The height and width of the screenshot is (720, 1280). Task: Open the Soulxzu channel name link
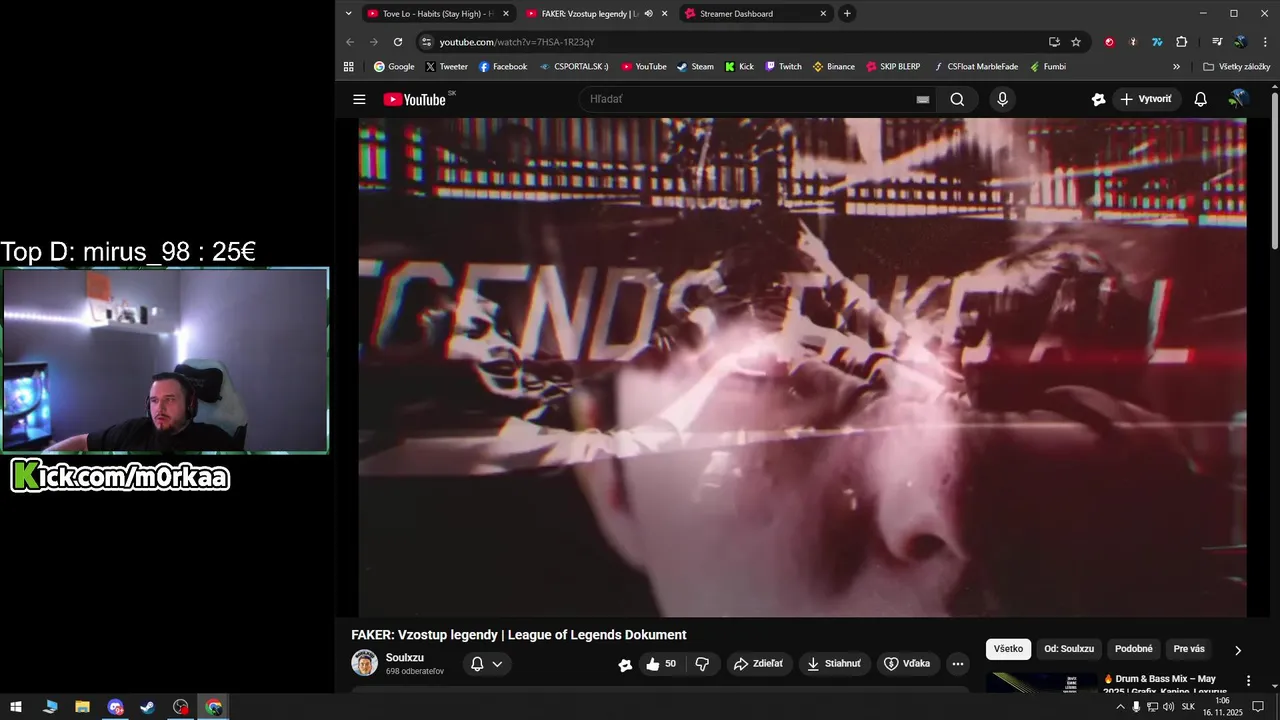tap(405, 658)
